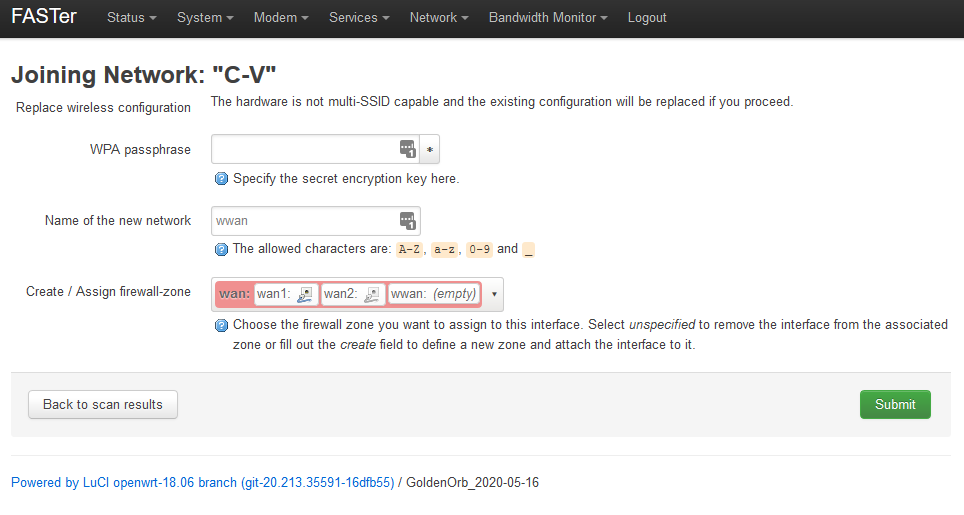Click the Logout link

point(647,18)
